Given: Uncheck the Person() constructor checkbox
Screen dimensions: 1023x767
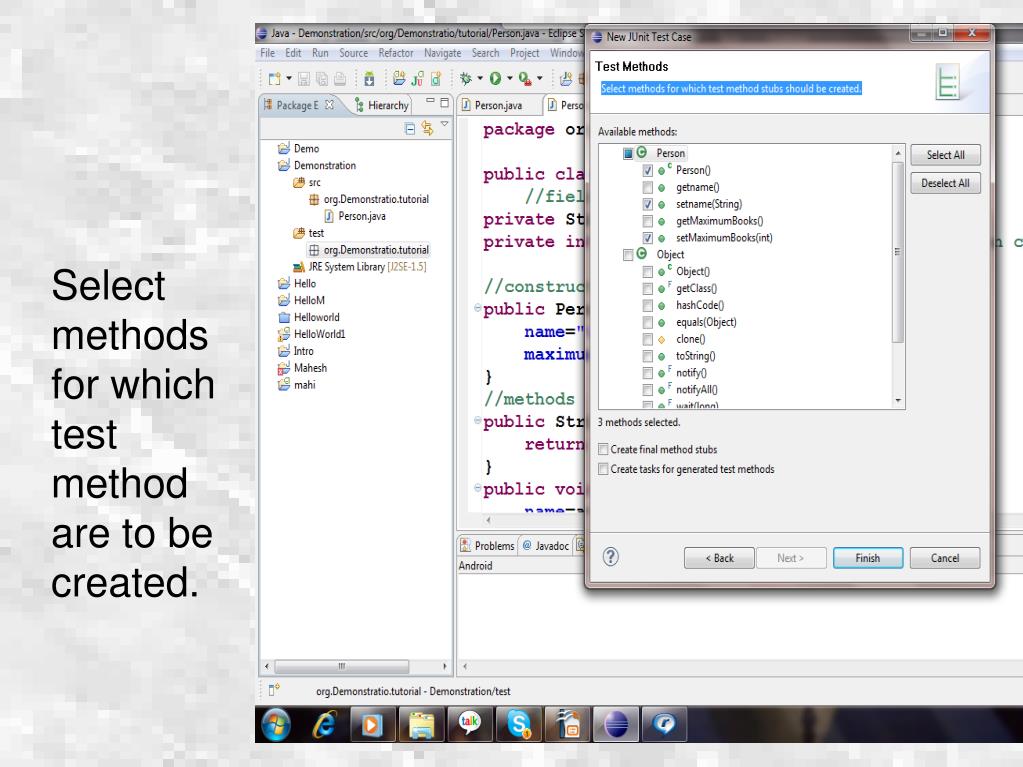Looking at the screenshot, I should point(647,170).
